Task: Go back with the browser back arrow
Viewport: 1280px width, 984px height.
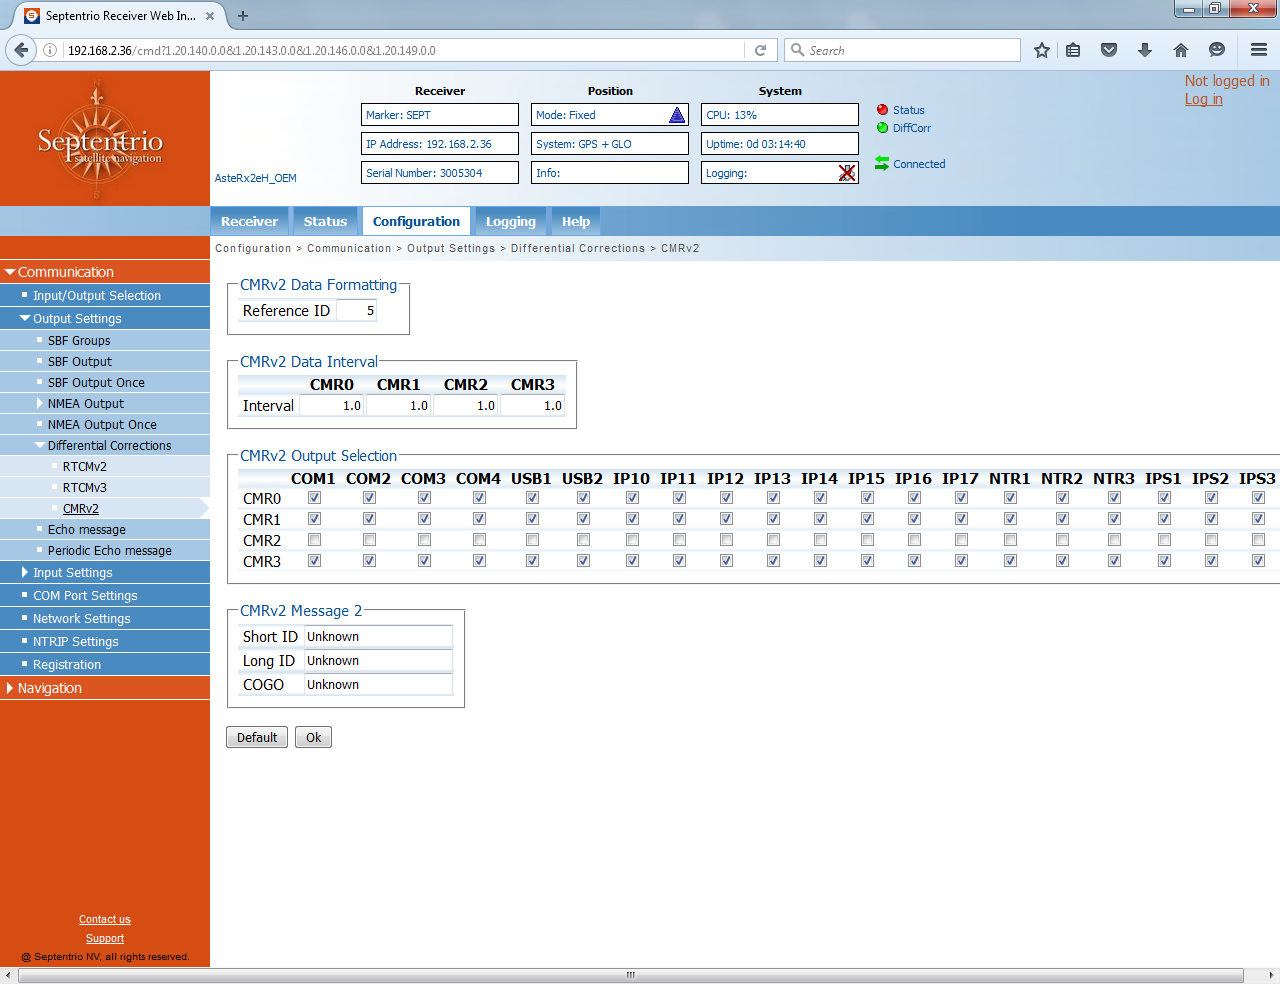Action: [21, 50]
